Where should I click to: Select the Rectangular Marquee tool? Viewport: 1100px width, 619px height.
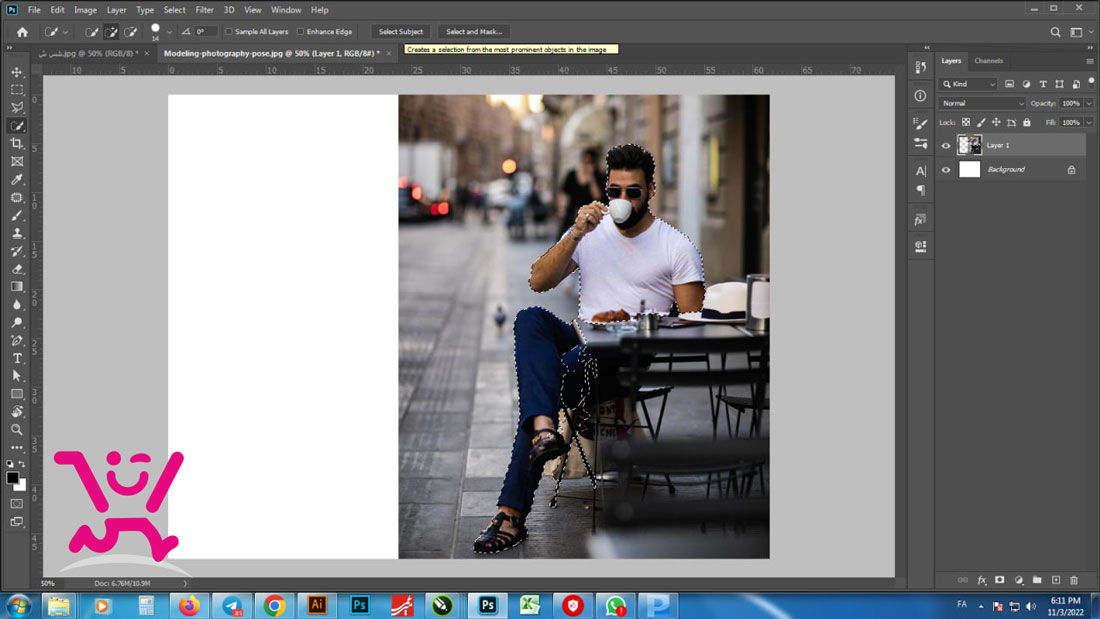pyautogui.click(x=17, y=90)
